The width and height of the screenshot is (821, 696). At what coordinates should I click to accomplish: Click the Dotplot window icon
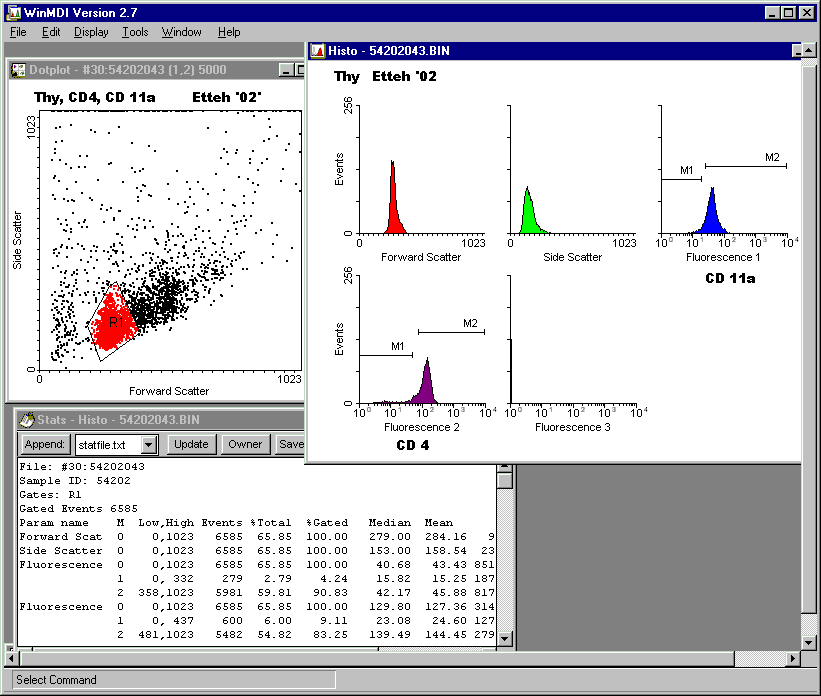coord(18,70)
